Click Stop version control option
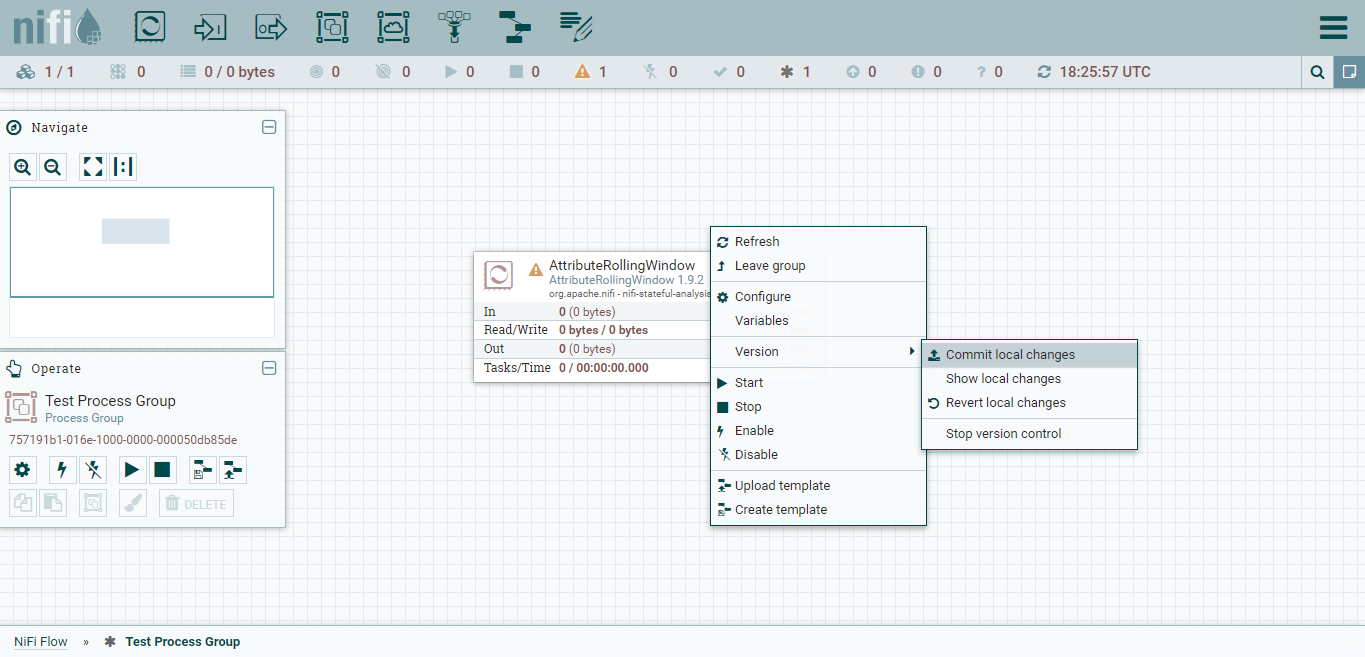 (1003, 434)
